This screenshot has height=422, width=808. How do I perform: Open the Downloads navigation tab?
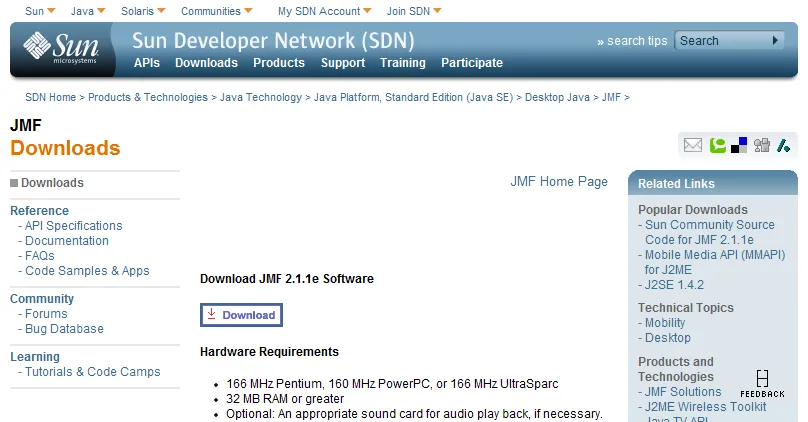click(206, 63)
